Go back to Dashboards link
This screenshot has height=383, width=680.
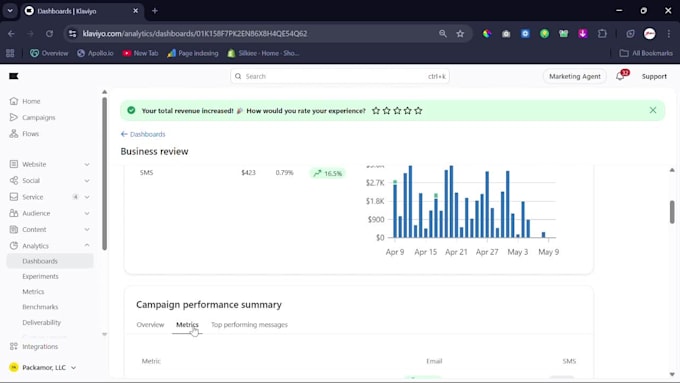click(x=143, y=134)
